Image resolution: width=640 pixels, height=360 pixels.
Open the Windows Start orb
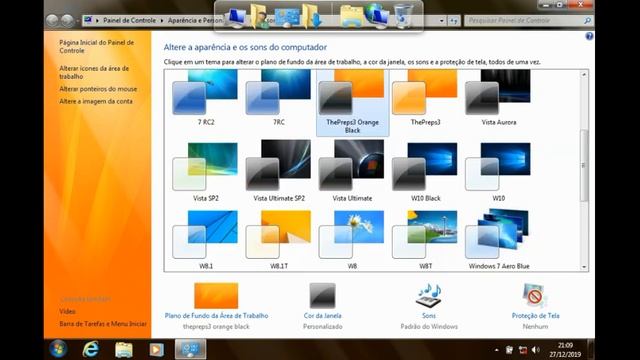[x=58, y=349]
